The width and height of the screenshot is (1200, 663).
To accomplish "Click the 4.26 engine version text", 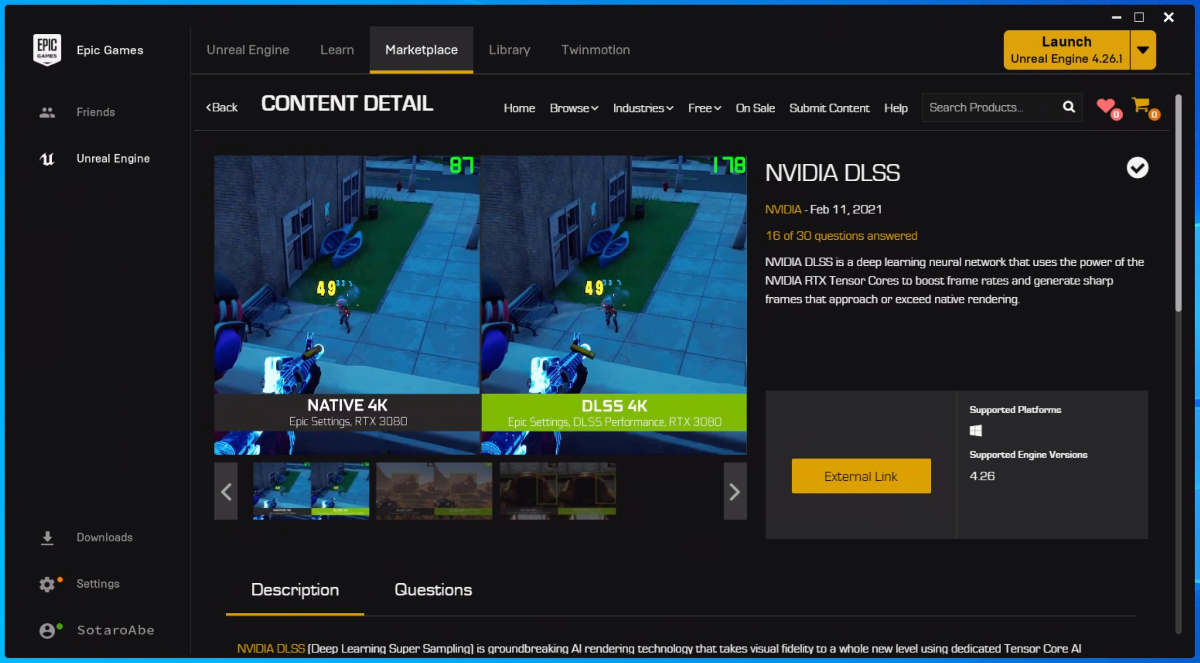I will pyautogui.click(x=982, y=476).
